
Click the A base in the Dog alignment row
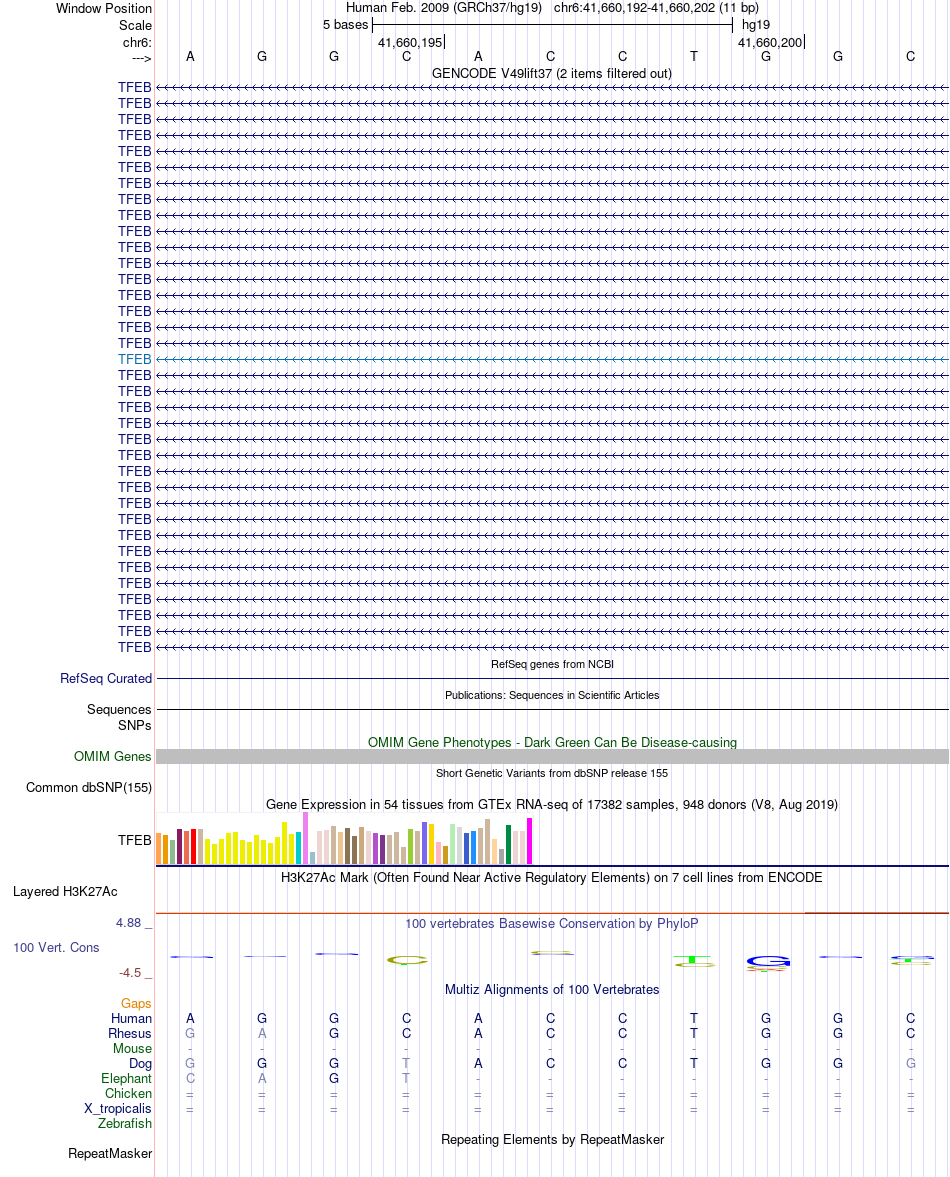pos(478,1064)
